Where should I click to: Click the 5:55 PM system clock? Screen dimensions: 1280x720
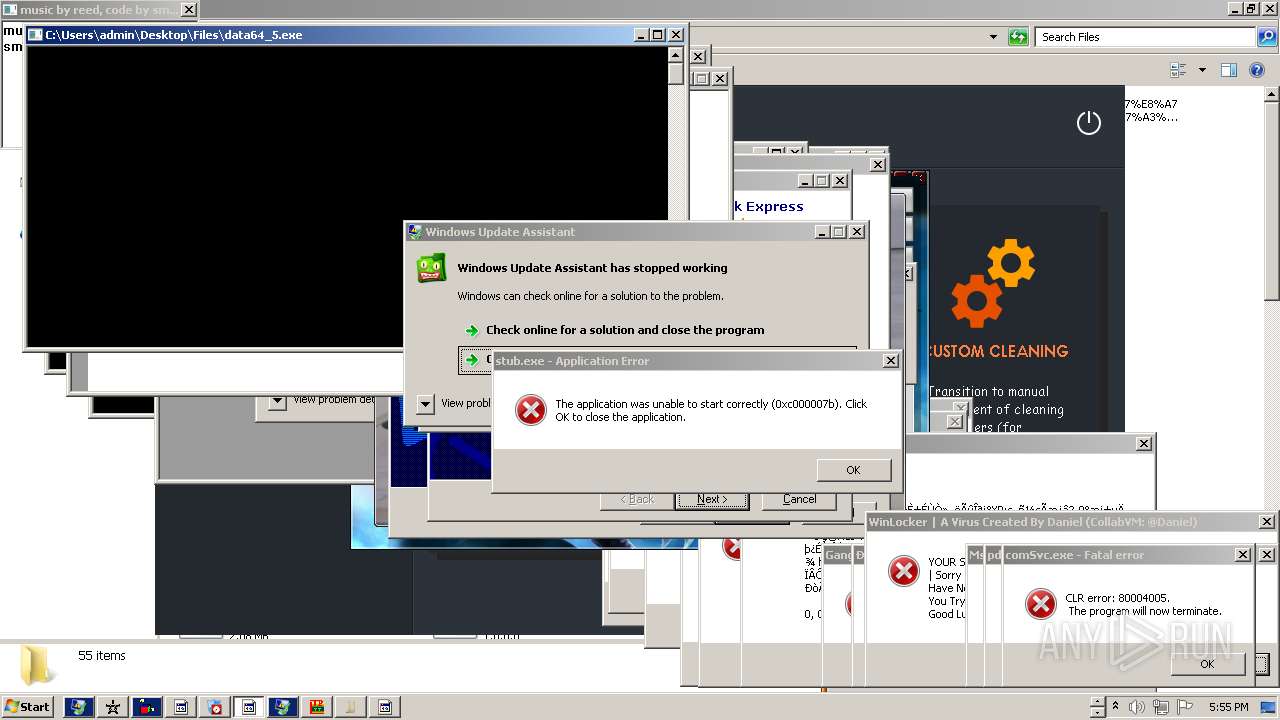coord(1228,707)
